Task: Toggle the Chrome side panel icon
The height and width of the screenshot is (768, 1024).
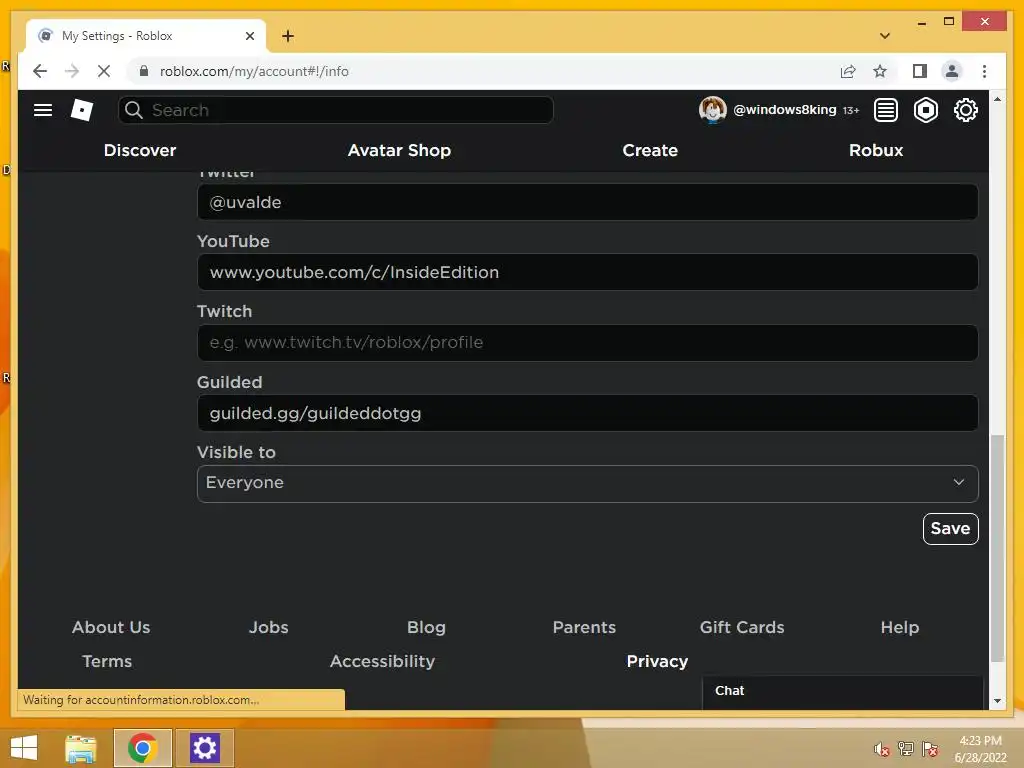Action: click(x=920, y=71)
